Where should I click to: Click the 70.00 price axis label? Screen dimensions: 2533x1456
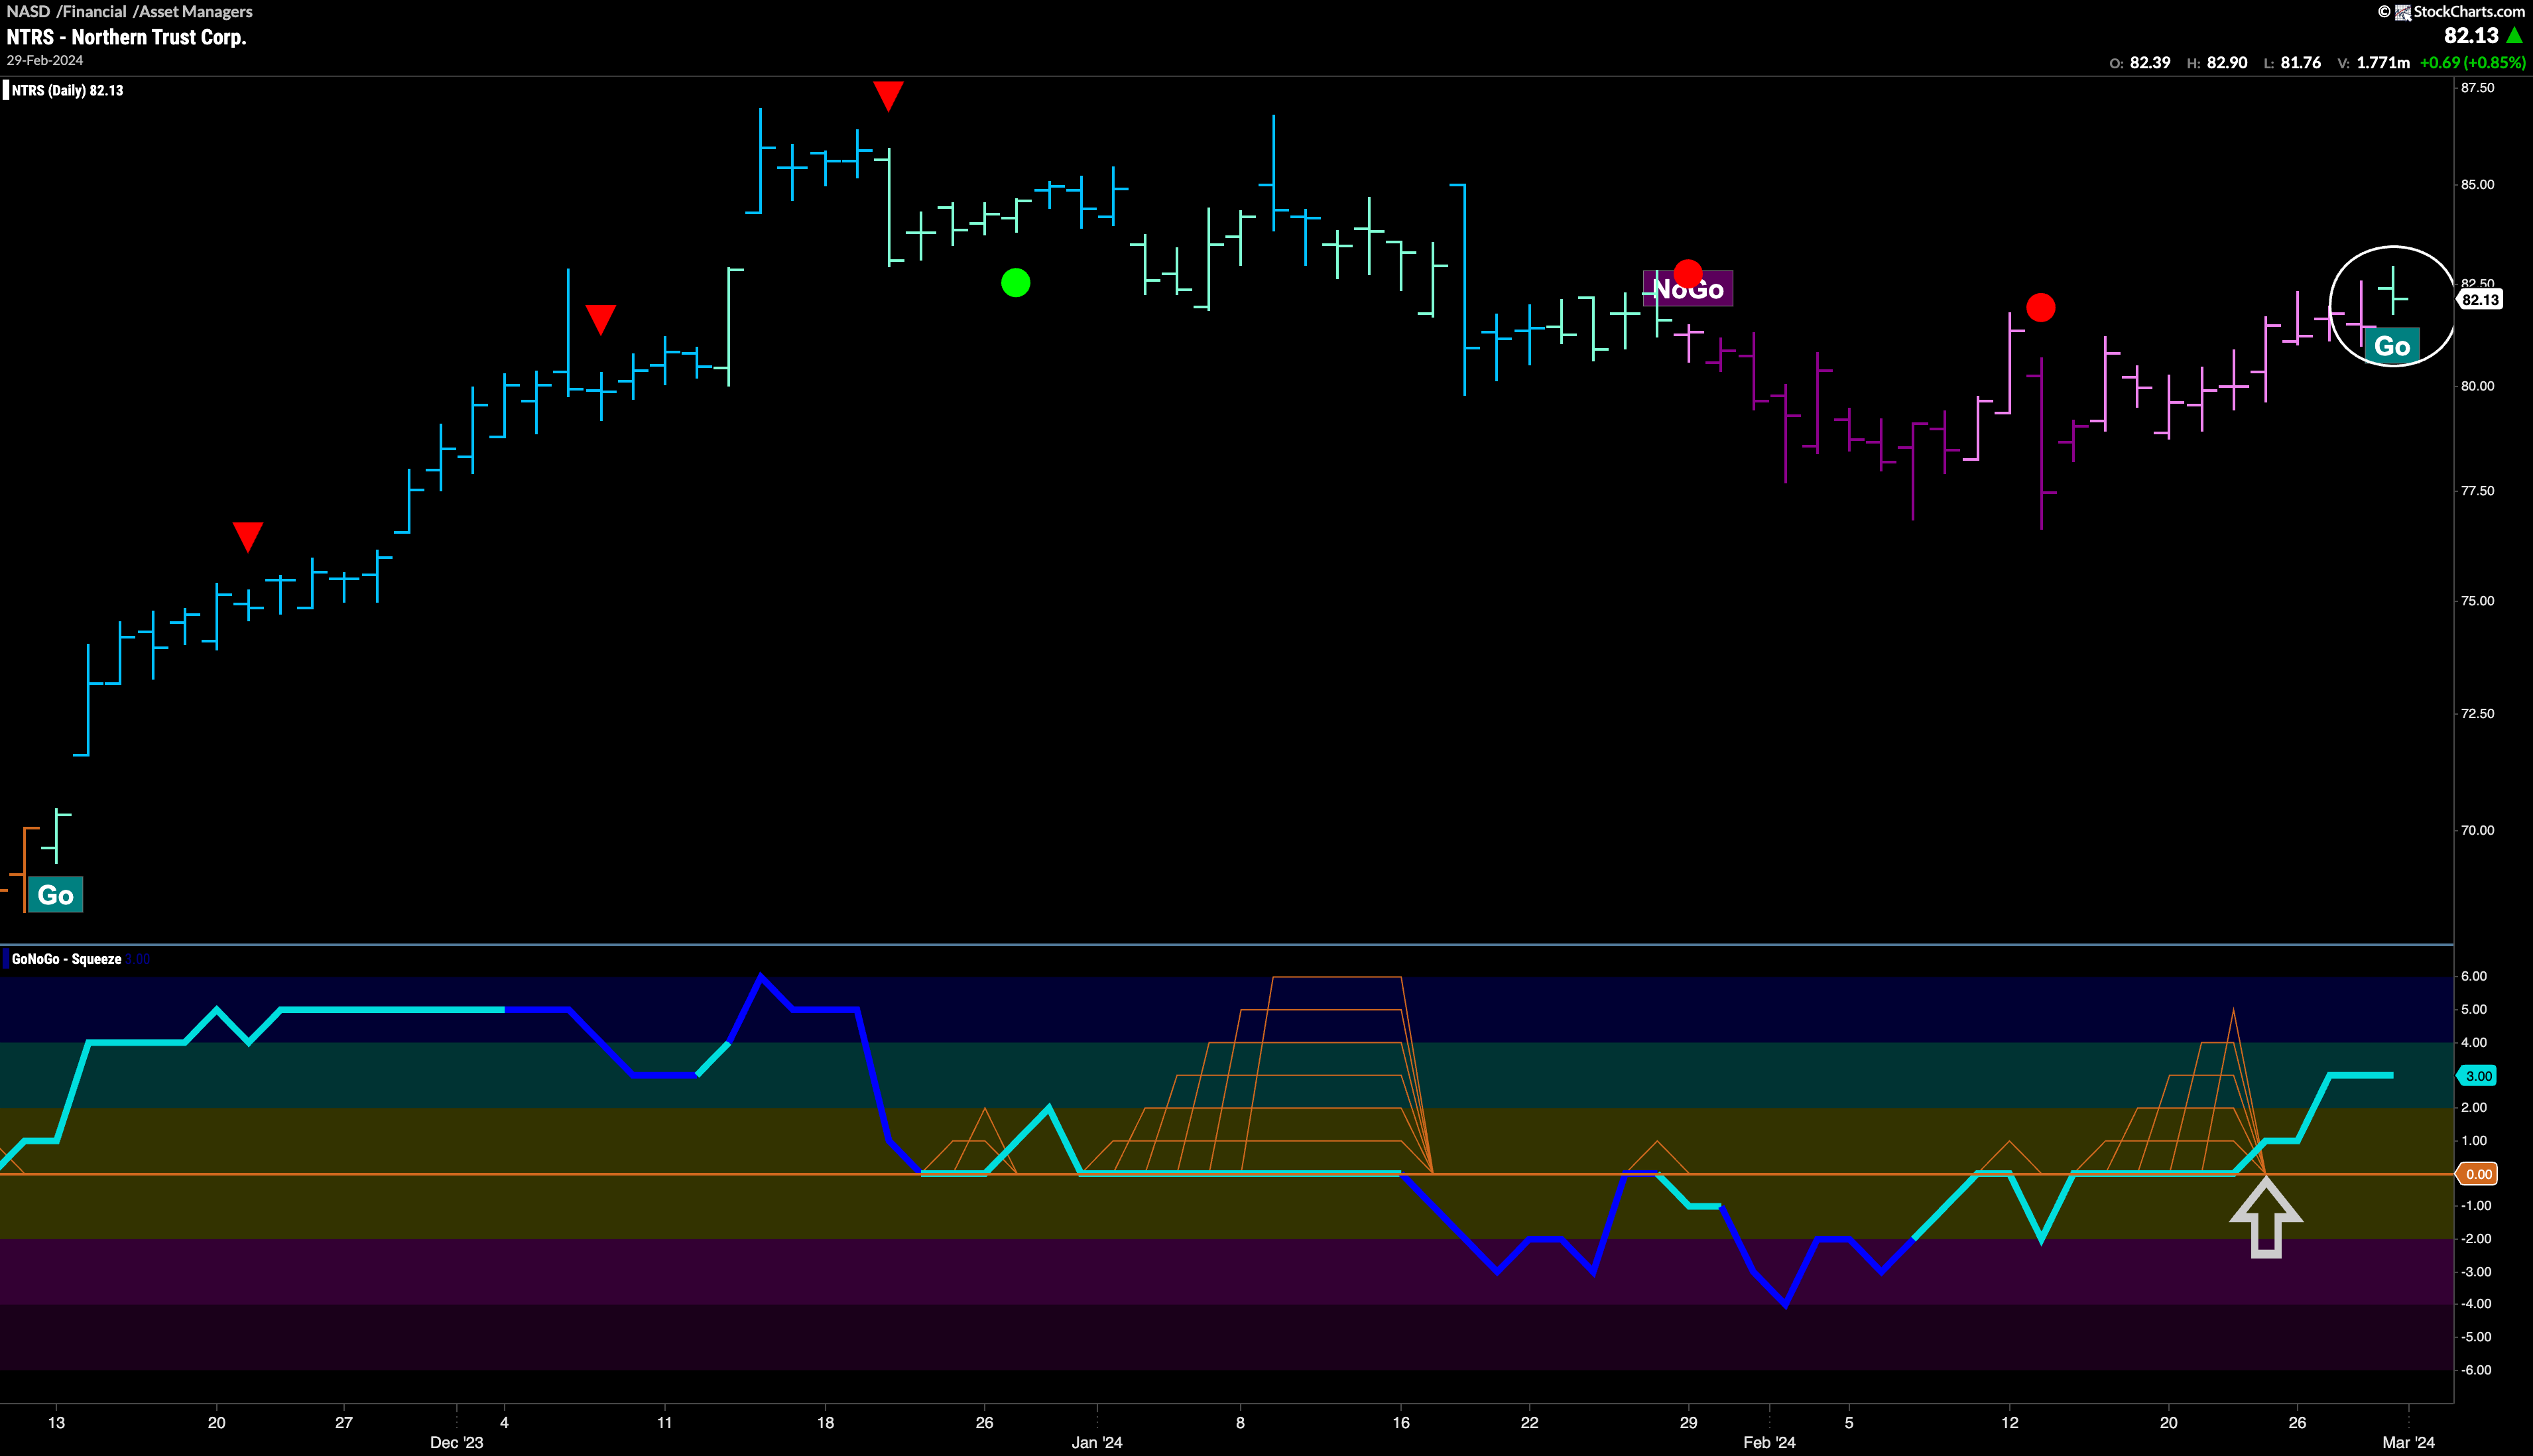pos(2477,830)
